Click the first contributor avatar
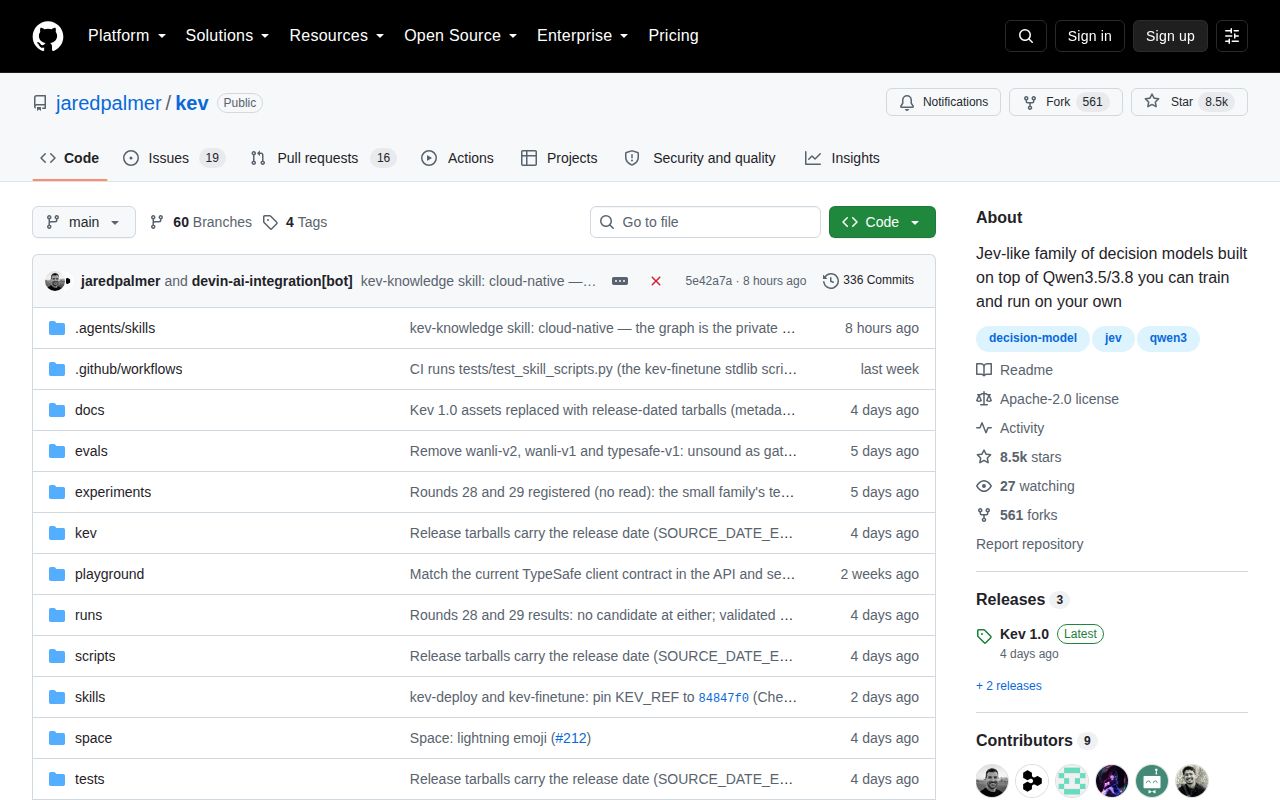Image resolution: width=1280 pixels, height=800 pixels. click(x=992, y=780)
